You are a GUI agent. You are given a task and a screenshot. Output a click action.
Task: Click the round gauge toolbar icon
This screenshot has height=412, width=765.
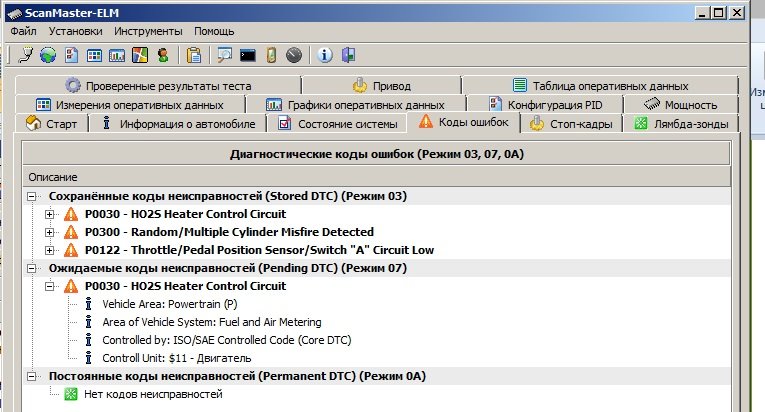coord(292,54)
